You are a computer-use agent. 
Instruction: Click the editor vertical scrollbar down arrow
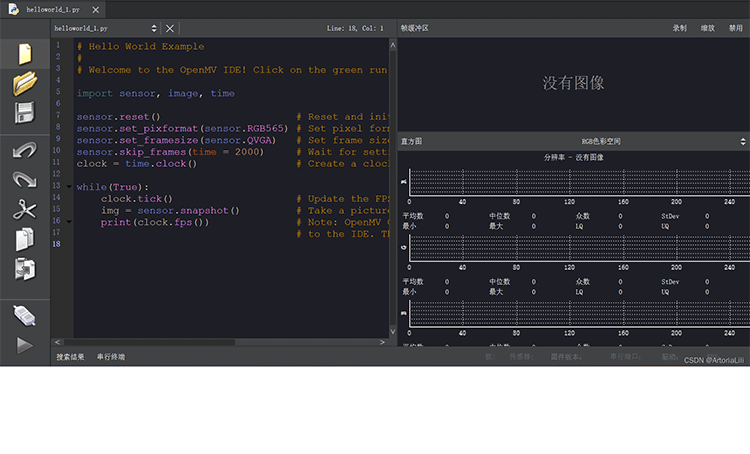(x=393, y=331)
